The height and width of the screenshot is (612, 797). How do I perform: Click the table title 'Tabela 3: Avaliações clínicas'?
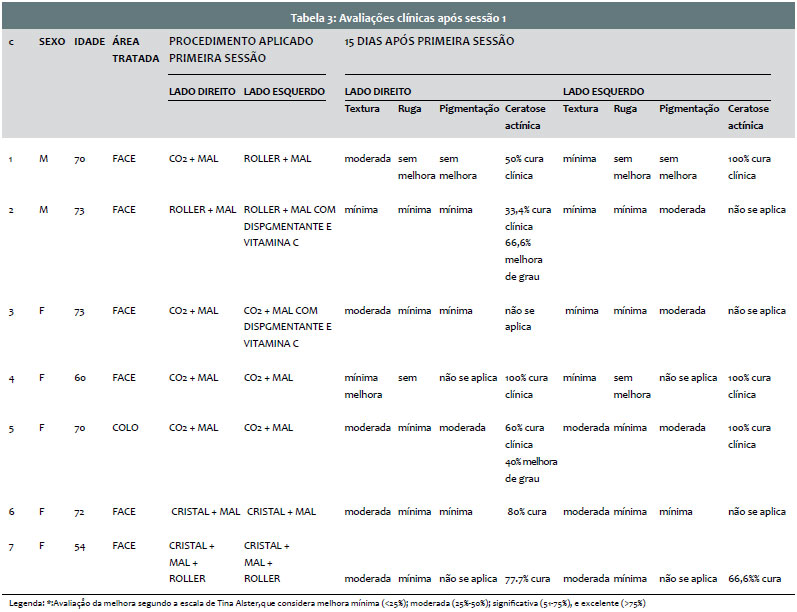[x=398, y=19]
